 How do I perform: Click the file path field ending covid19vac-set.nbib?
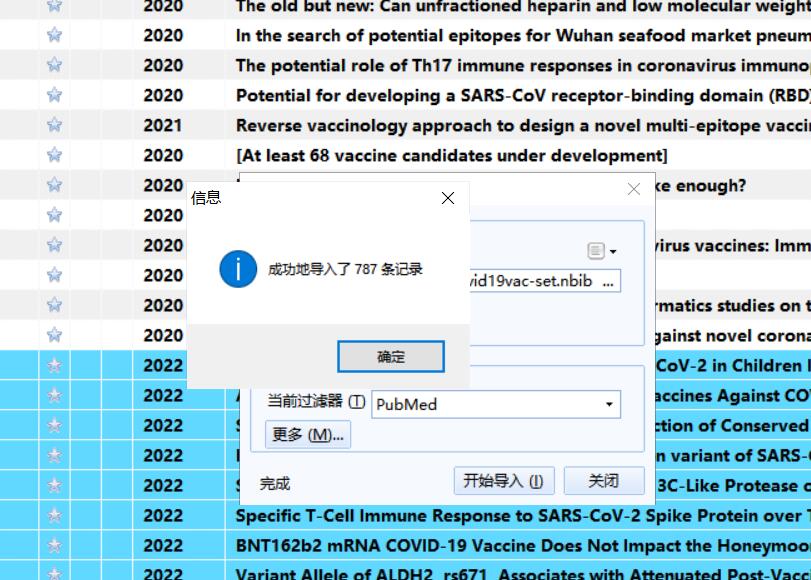(544, 281)
